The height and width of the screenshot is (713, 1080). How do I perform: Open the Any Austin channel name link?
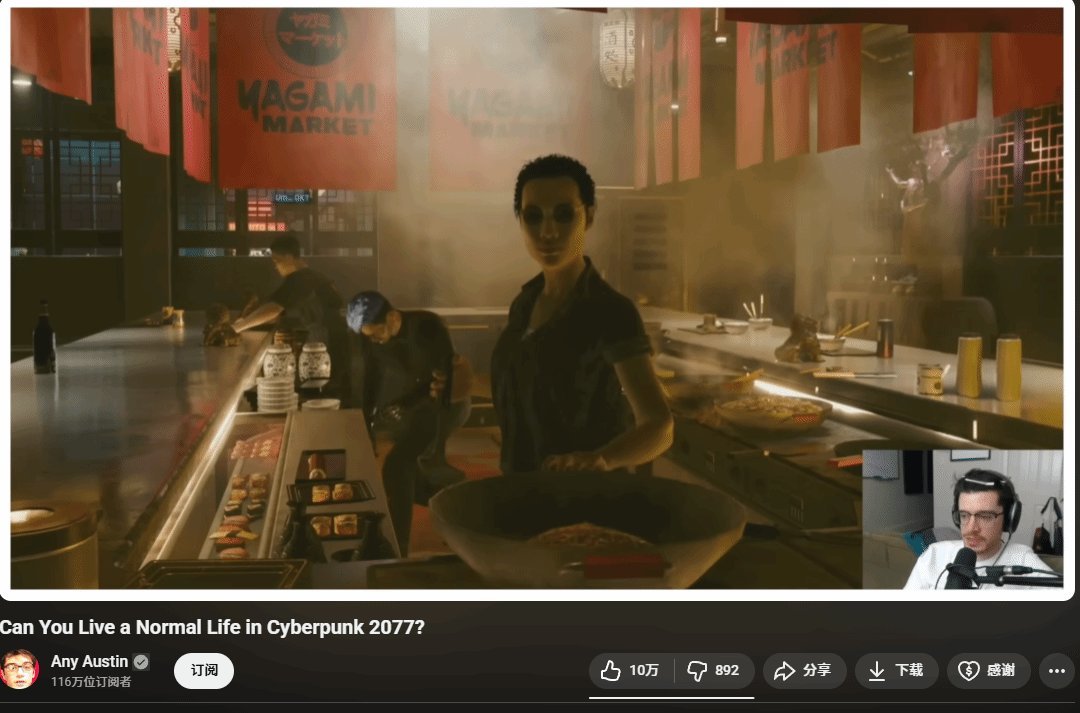click(x=90, y=661)
